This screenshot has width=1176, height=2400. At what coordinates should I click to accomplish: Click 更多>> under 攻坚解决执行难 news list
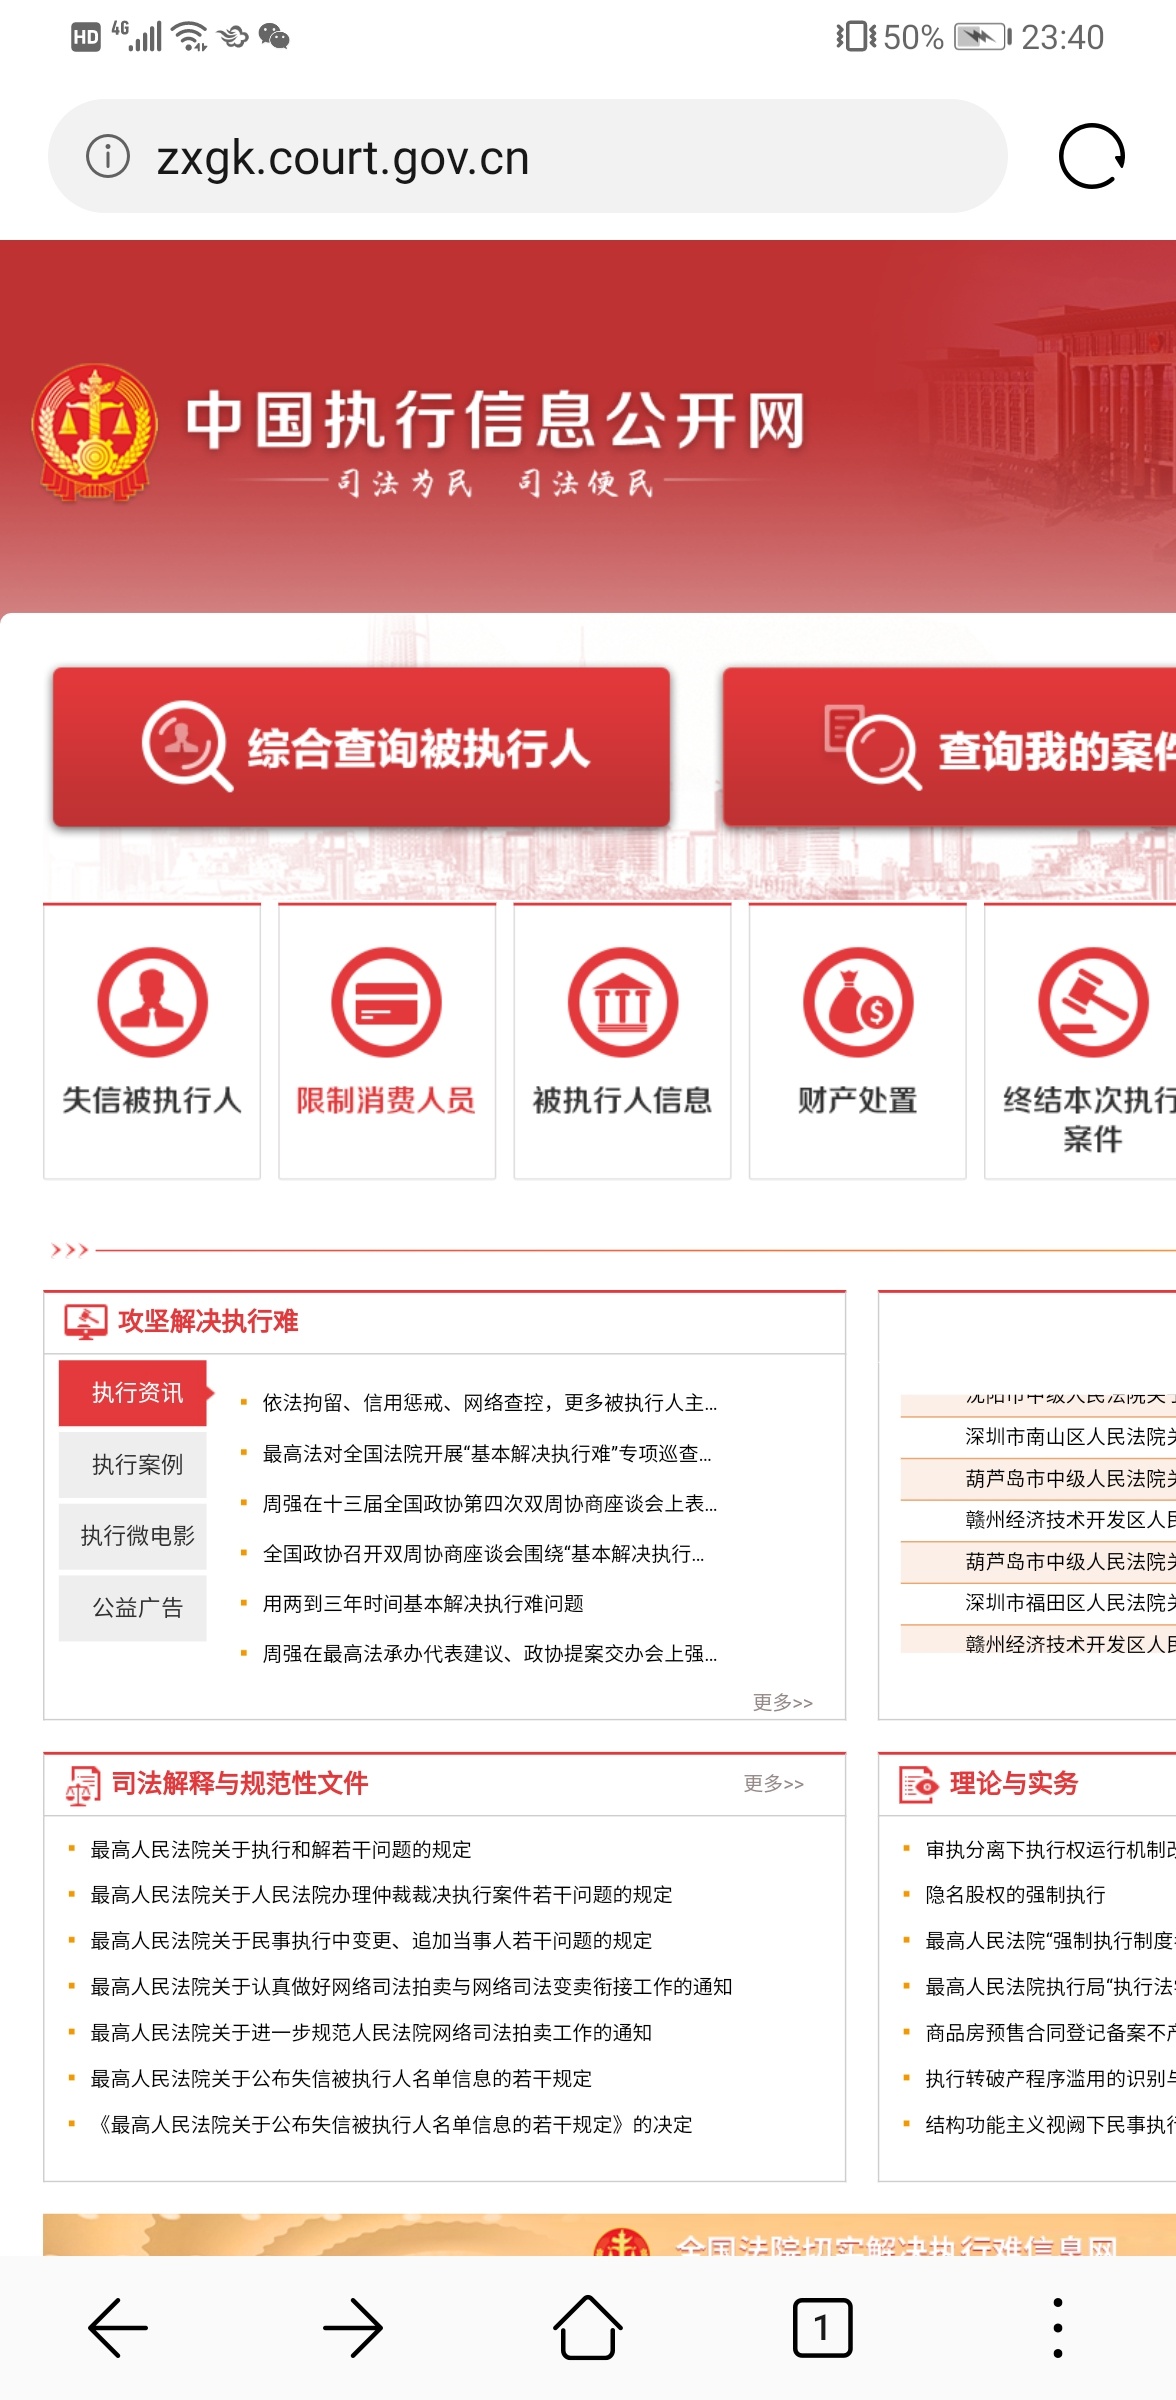(783, 1702)
